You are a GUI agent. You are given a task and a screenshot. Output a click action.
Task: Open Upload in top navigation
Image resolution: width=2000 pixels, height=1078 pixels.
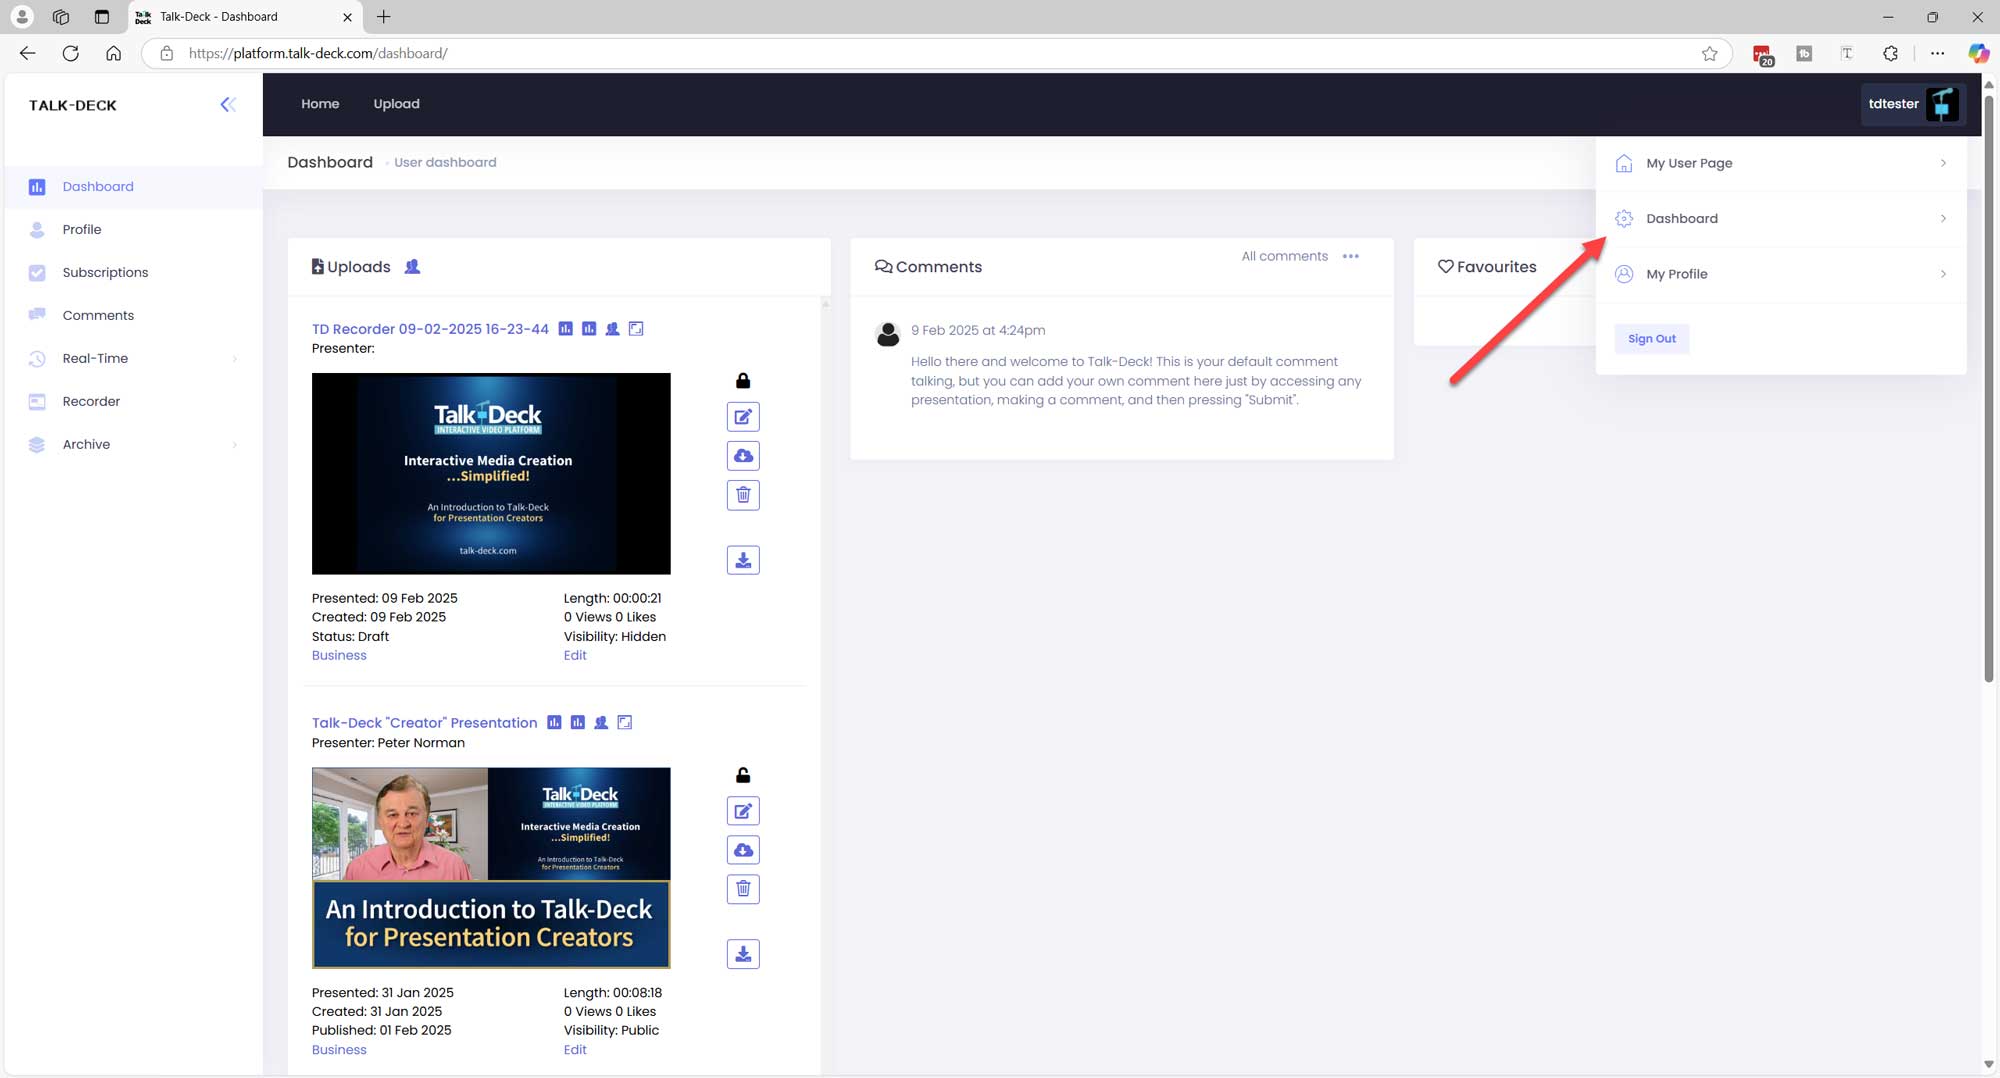click(396, 104)
